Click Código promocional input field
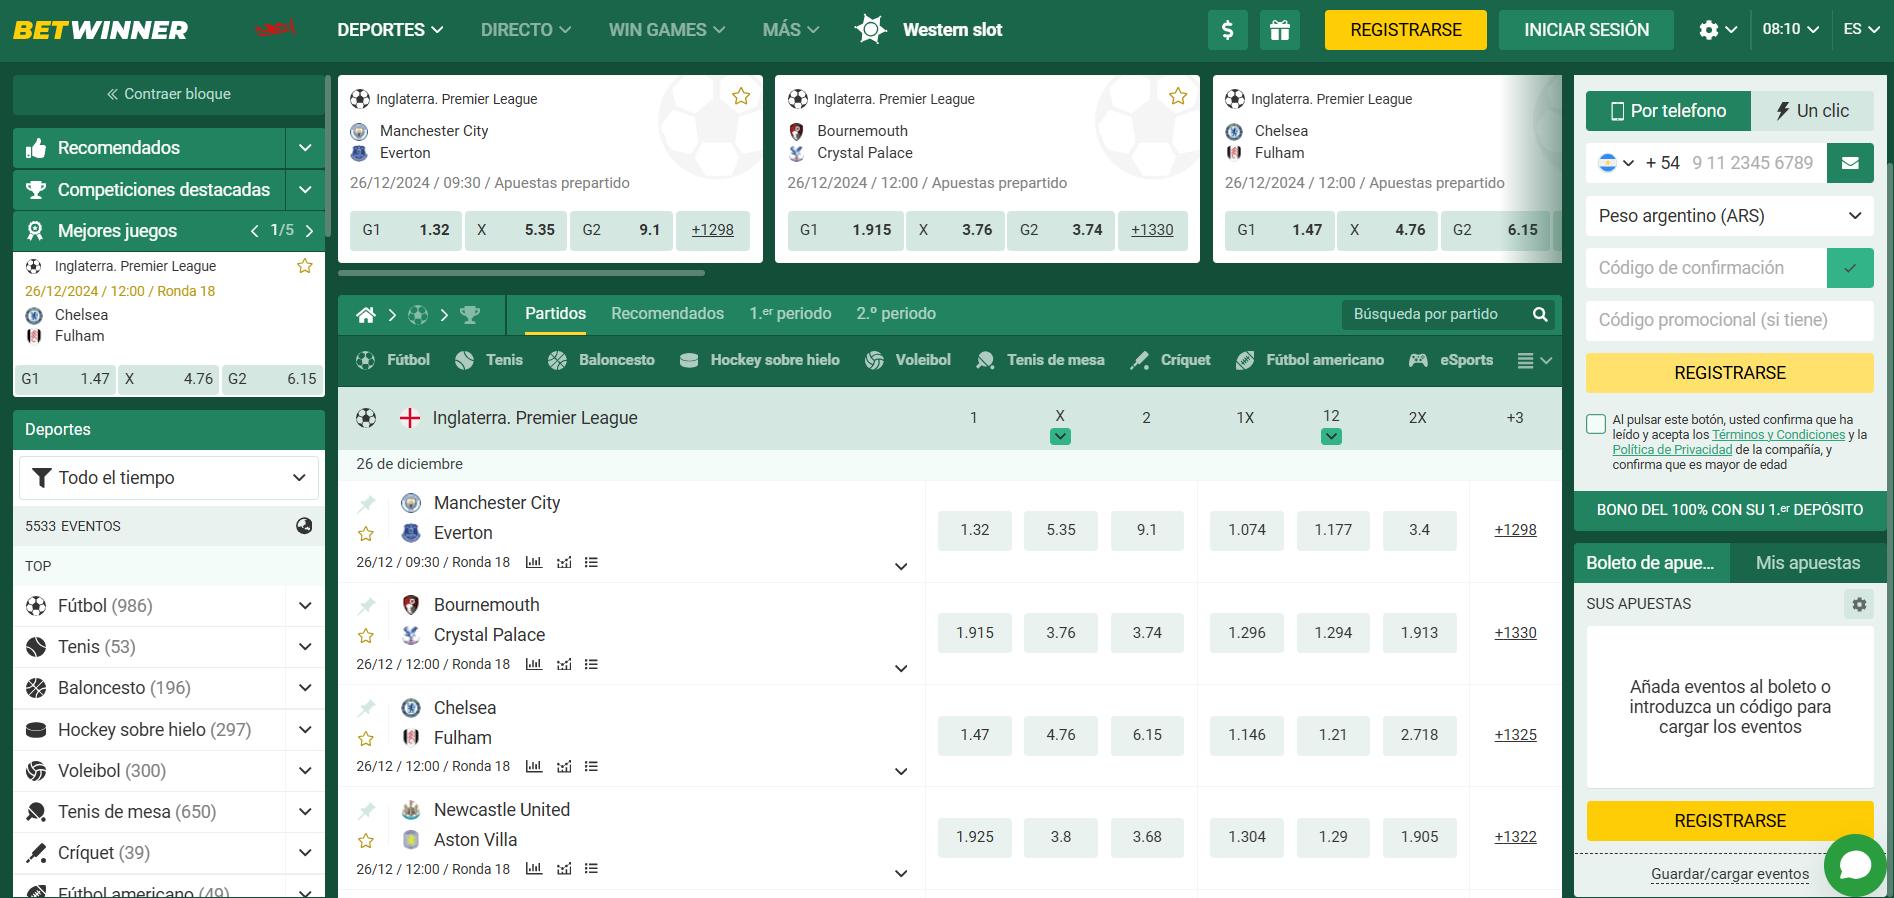The height and width of the screenshot is (898, 1894). pyautogui.click(x=1730, y=320)
